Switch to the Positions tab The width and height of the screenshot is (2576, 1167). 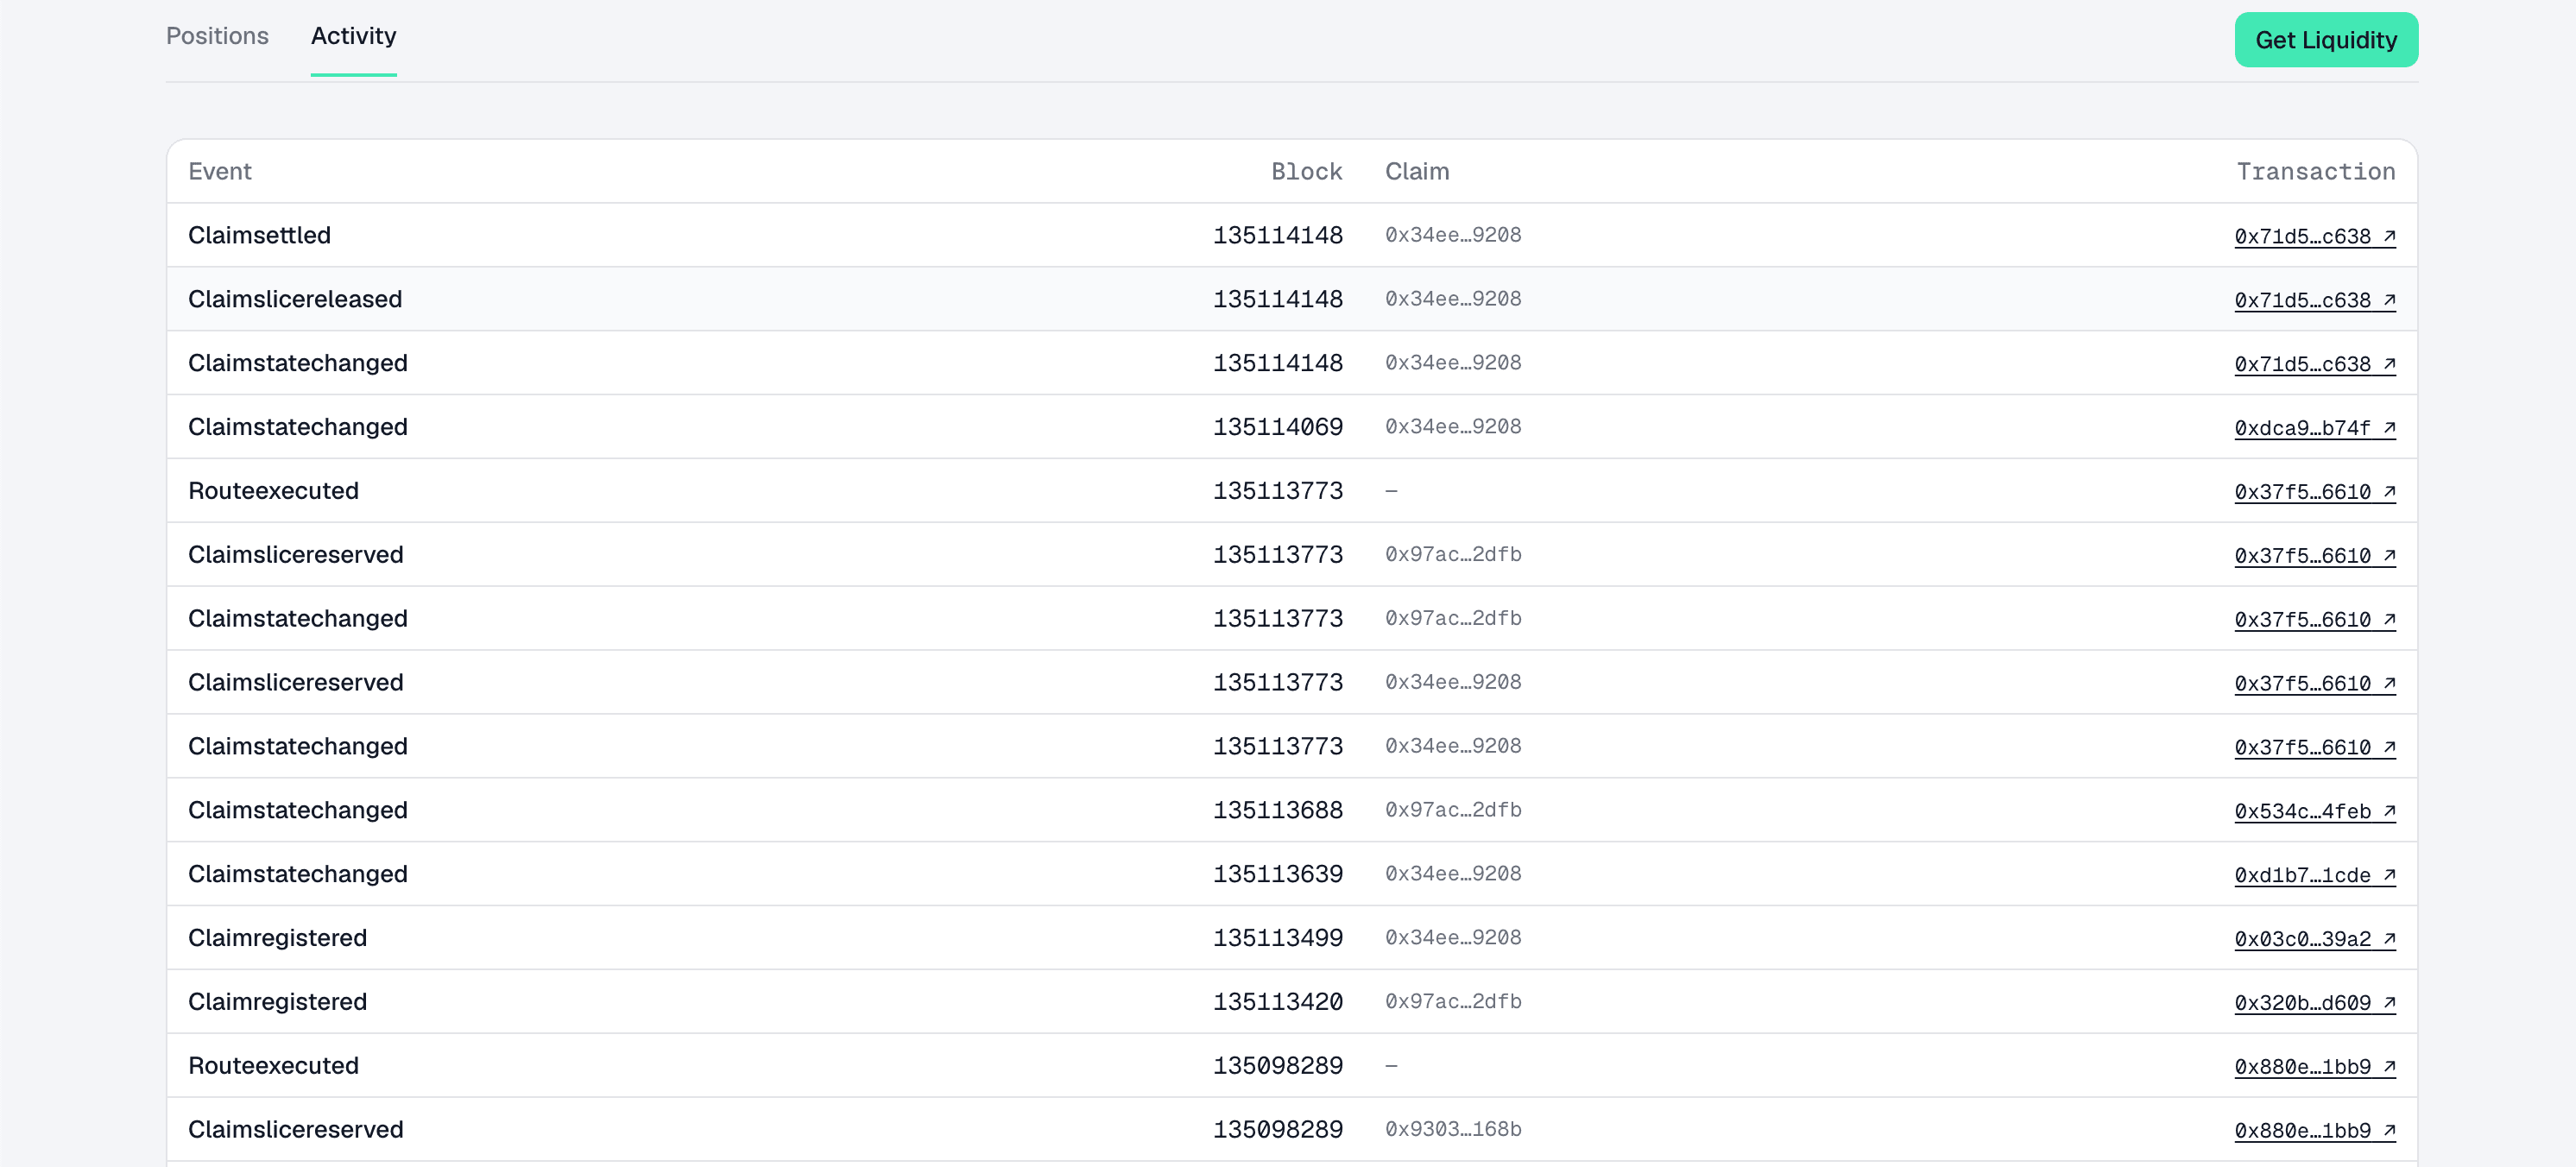[x=217, y=36]
